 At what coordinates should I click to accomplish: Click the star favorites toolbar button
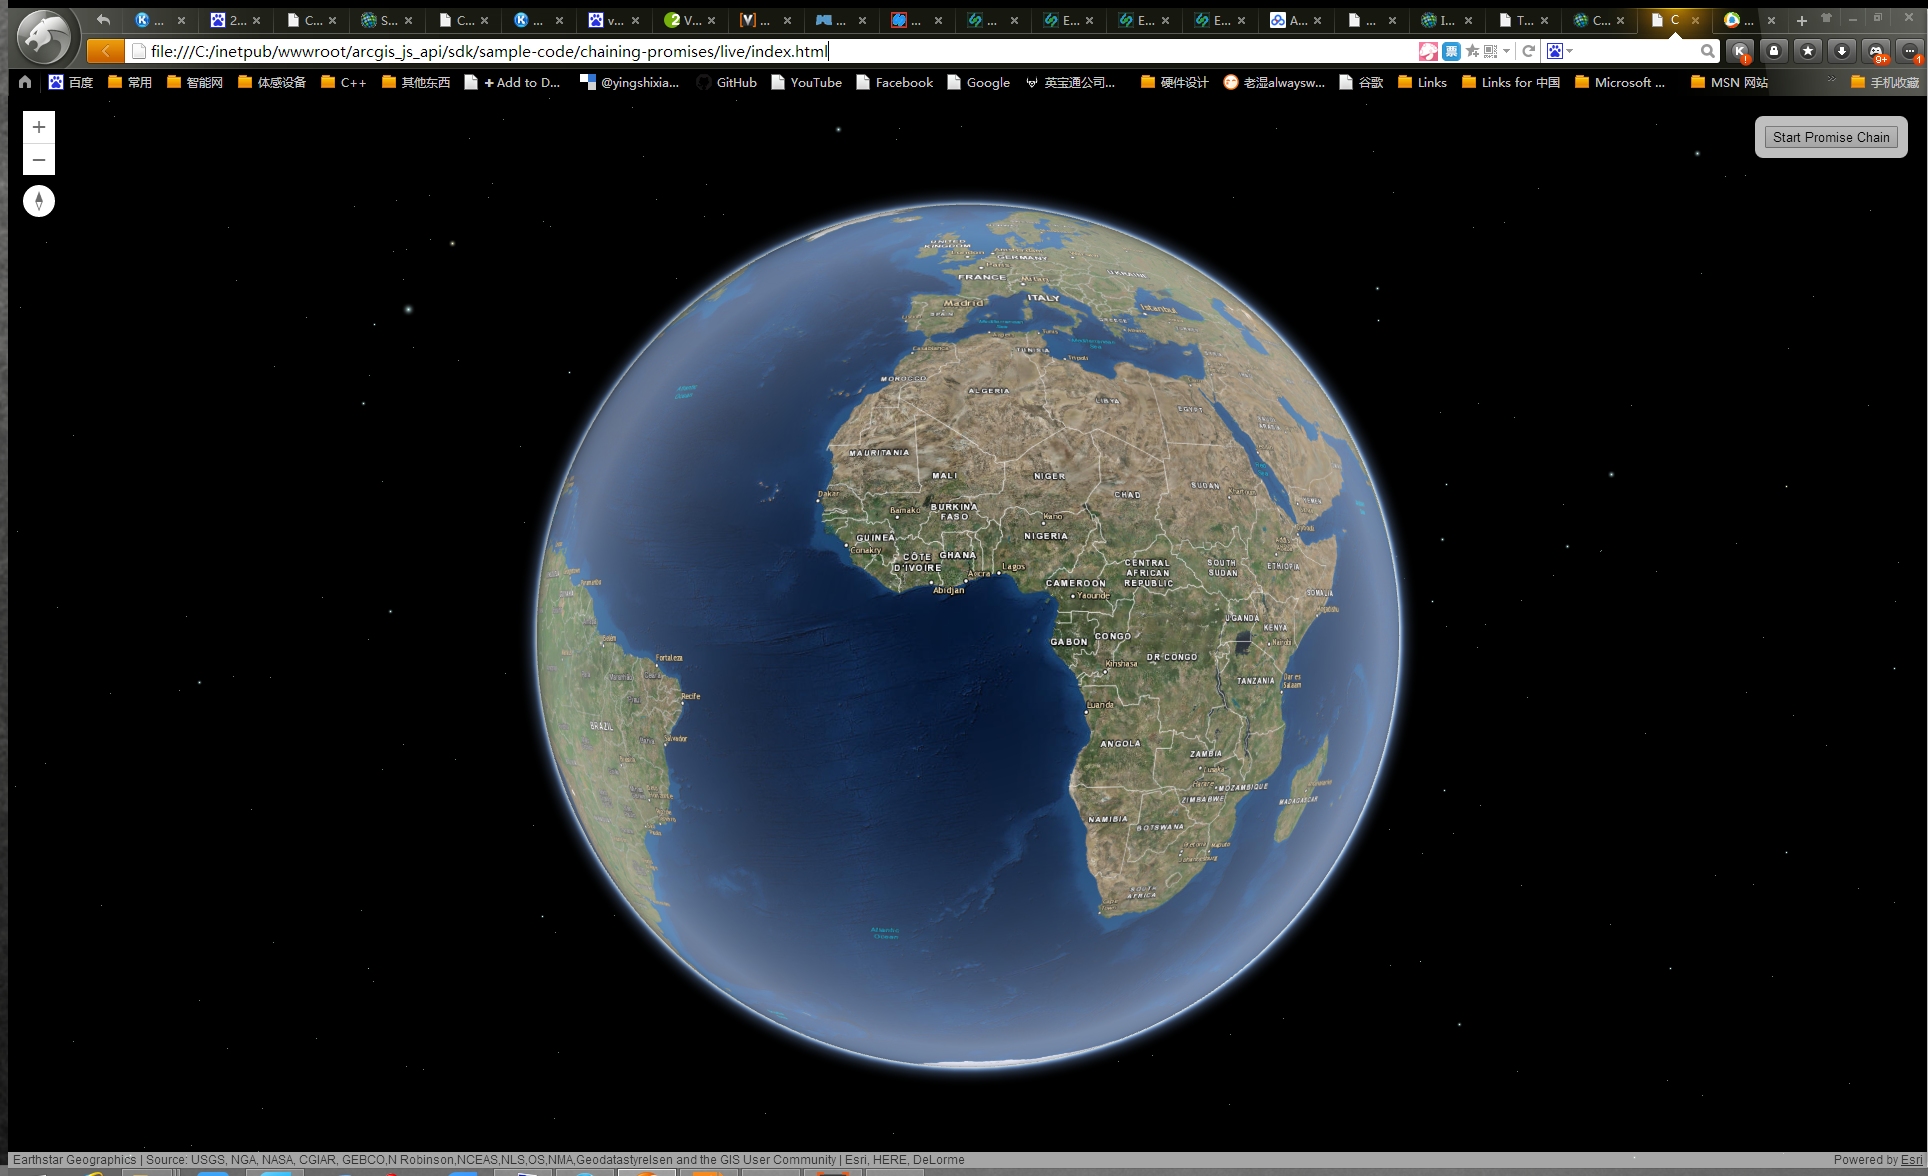coord(1808,51)
